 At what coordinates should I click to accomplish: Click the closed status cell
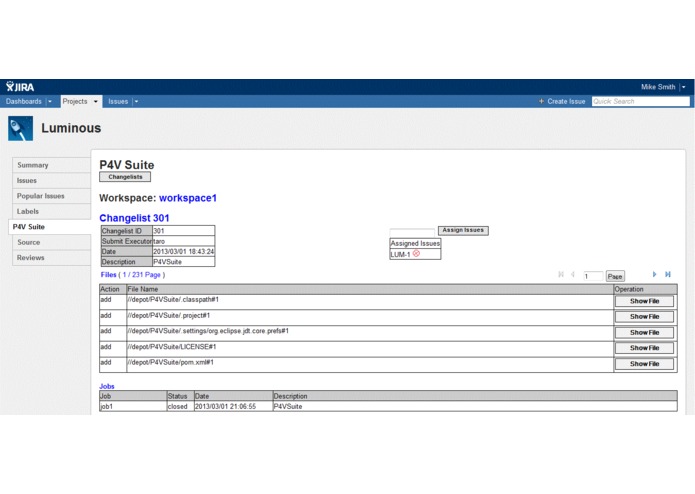tap(180, 406)
